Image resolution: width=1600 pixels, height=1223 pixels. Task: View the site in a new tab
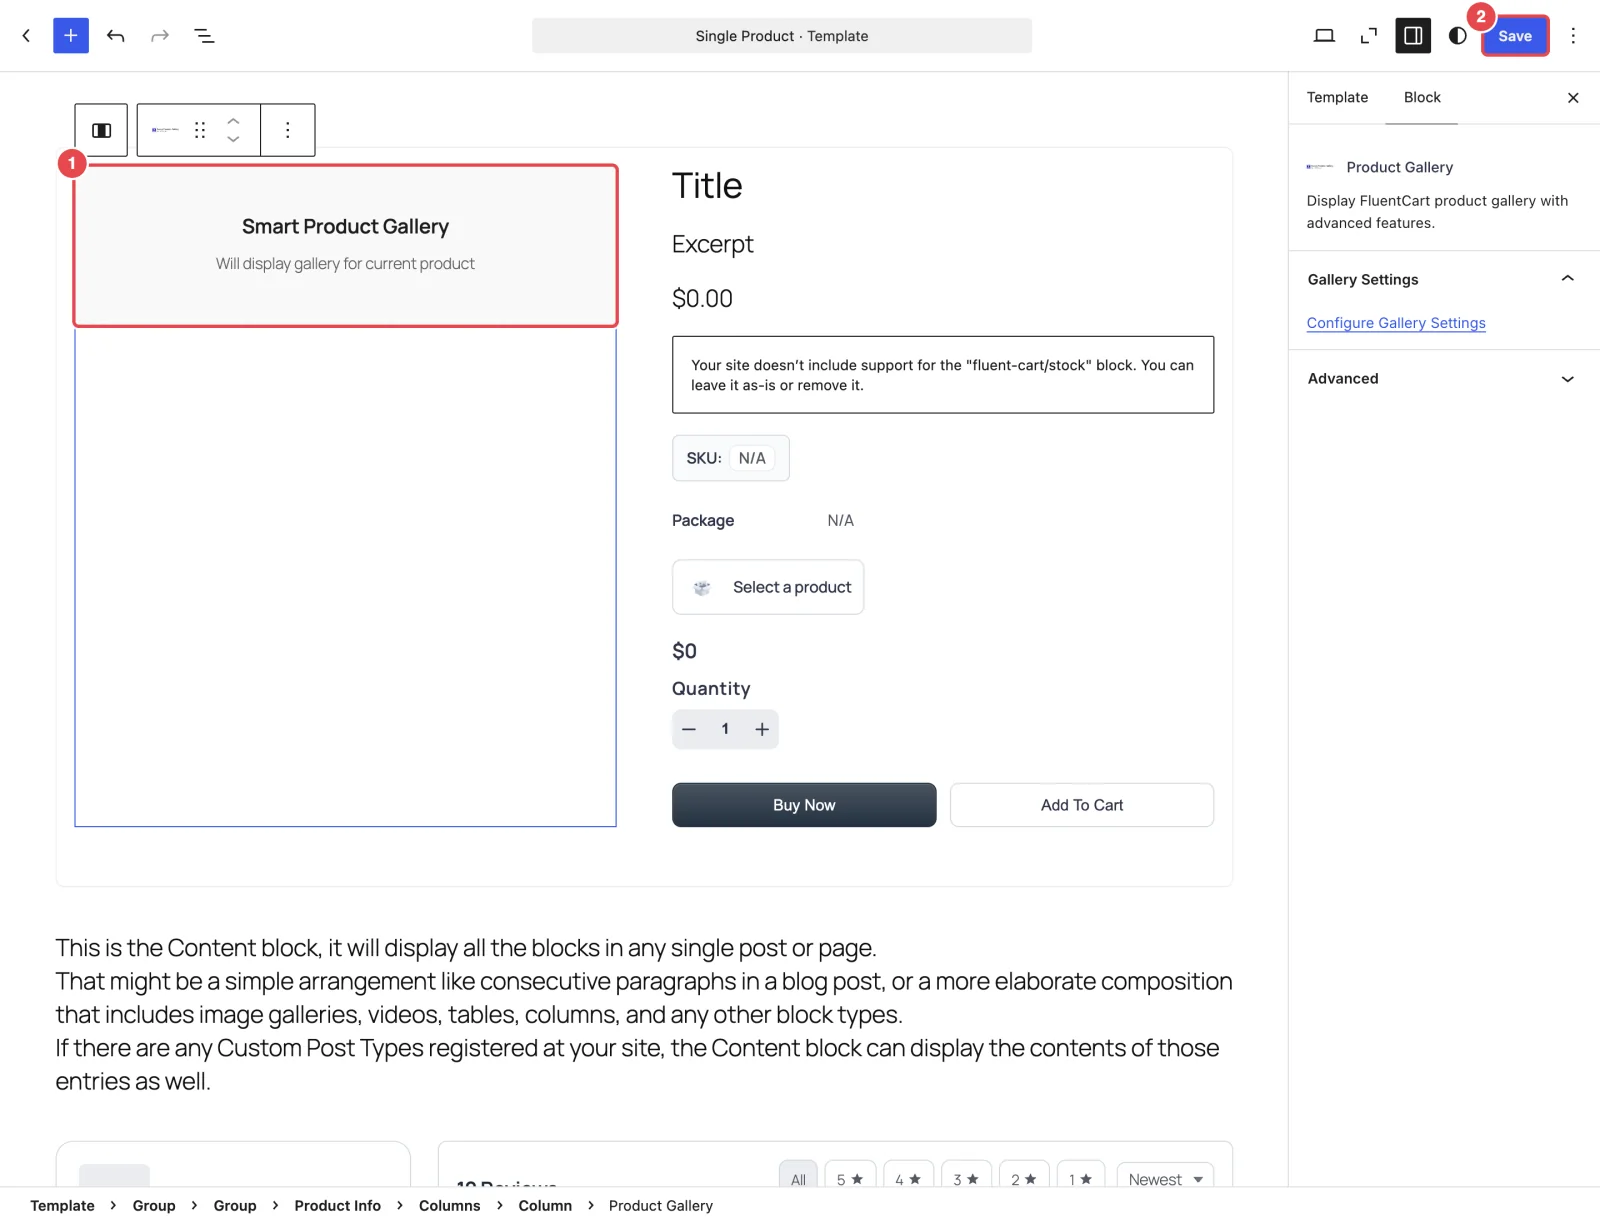pyautogui.click(x=1369, y=36)
